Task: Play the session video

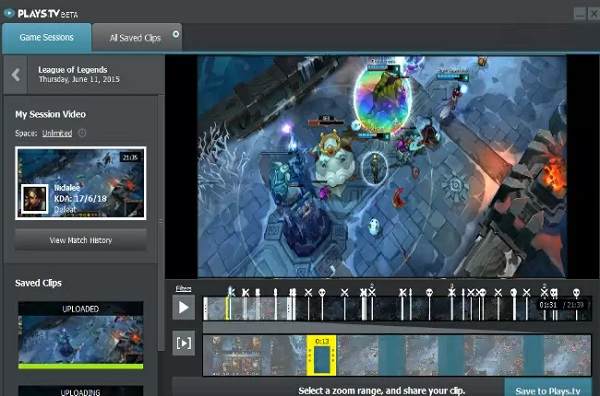Action: coord(183,307)
